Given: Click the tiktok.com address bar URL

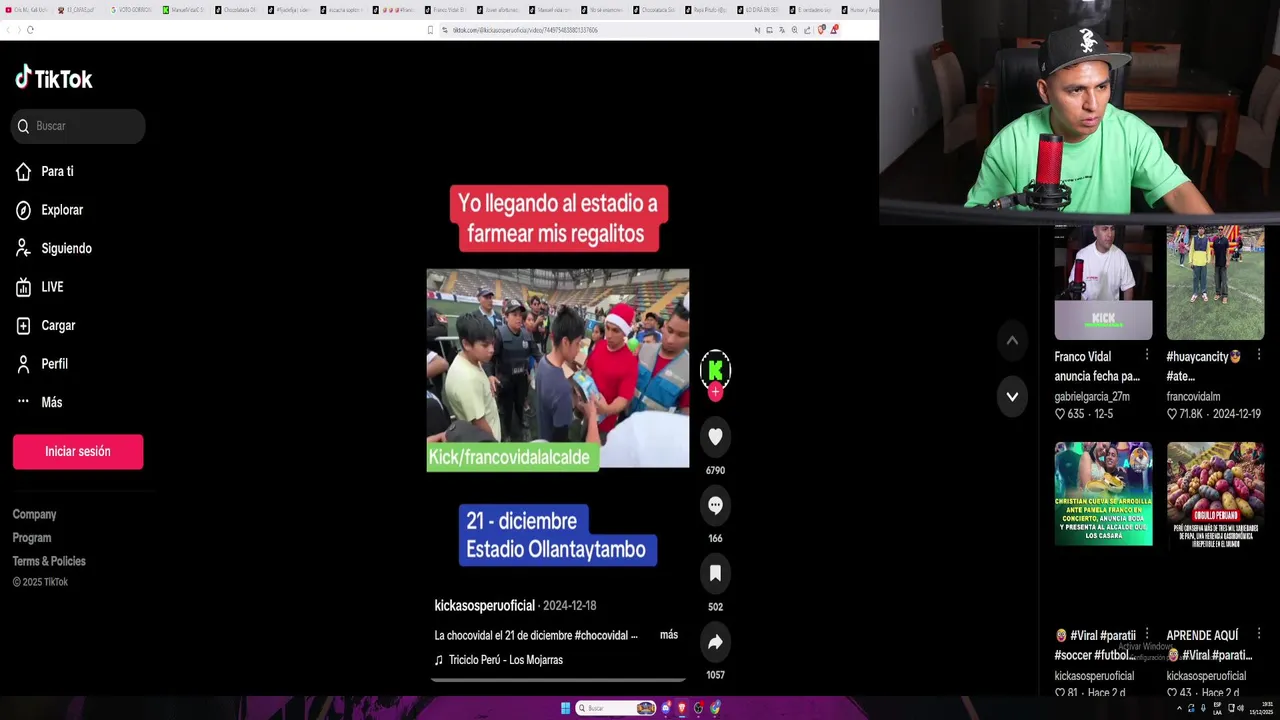Looking at the screenshot, I should [x=525, y=30].
